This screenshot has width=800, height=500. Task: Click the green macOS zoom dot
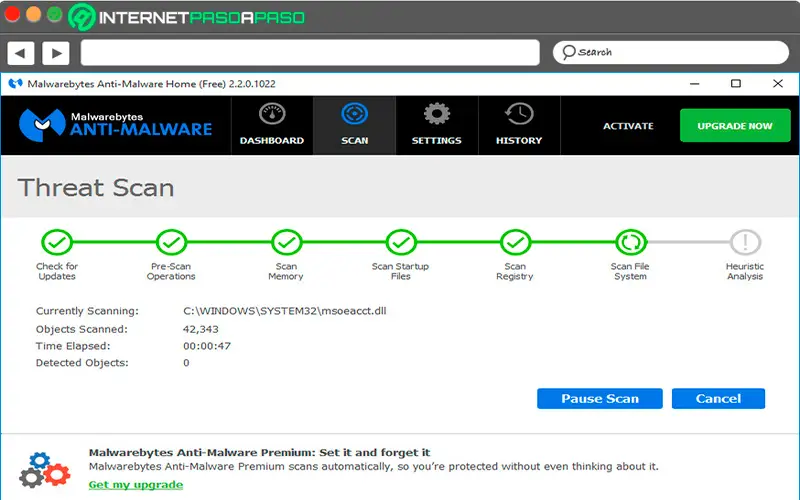[x=55, y=14]
